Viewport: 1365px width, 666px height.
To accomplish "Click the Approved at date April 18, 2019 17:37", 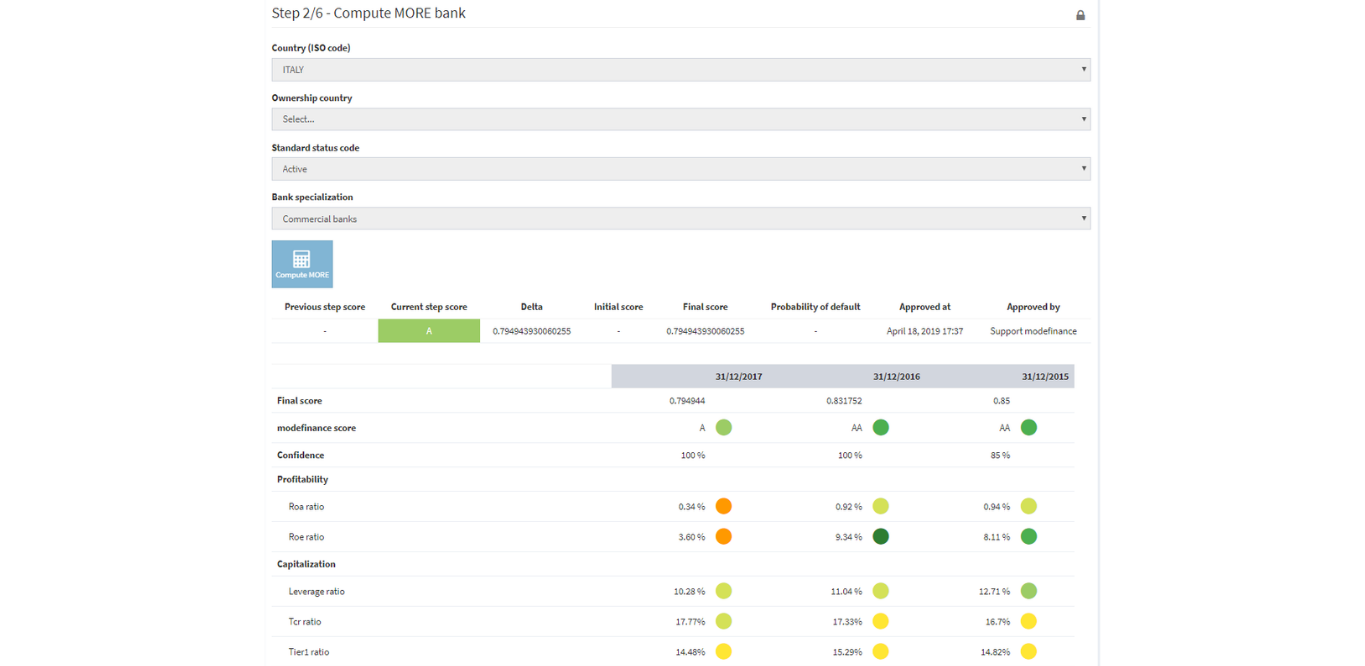I will [925, 331].
